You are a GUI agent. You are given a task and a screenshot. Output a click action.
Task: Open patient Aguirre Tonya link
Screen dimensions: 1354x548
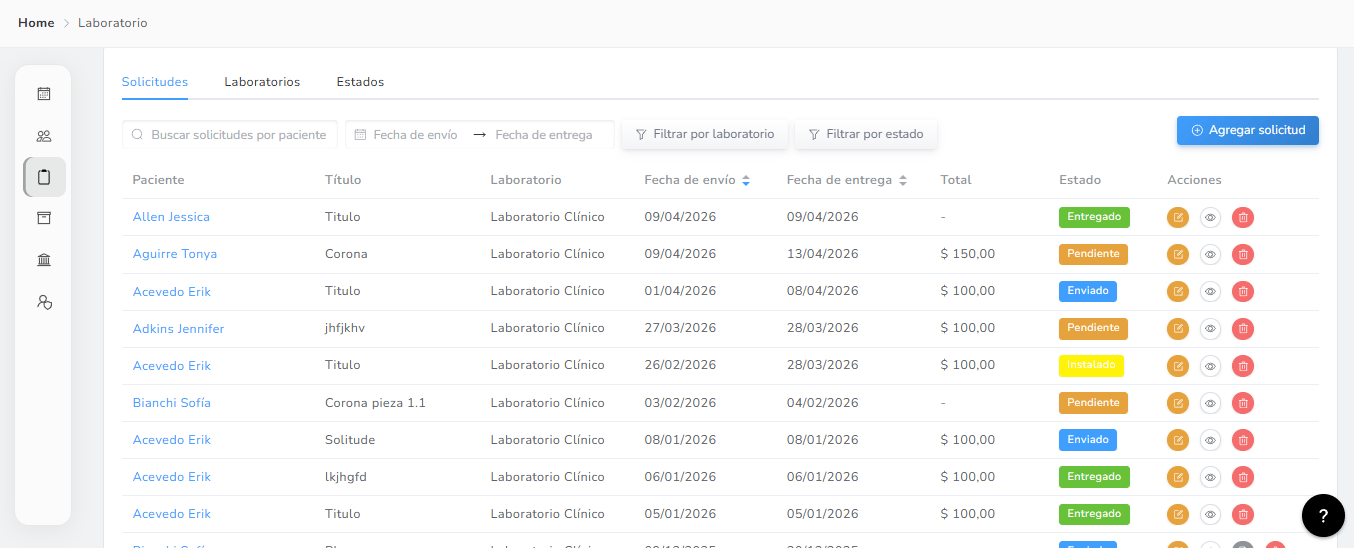point(175,254)
